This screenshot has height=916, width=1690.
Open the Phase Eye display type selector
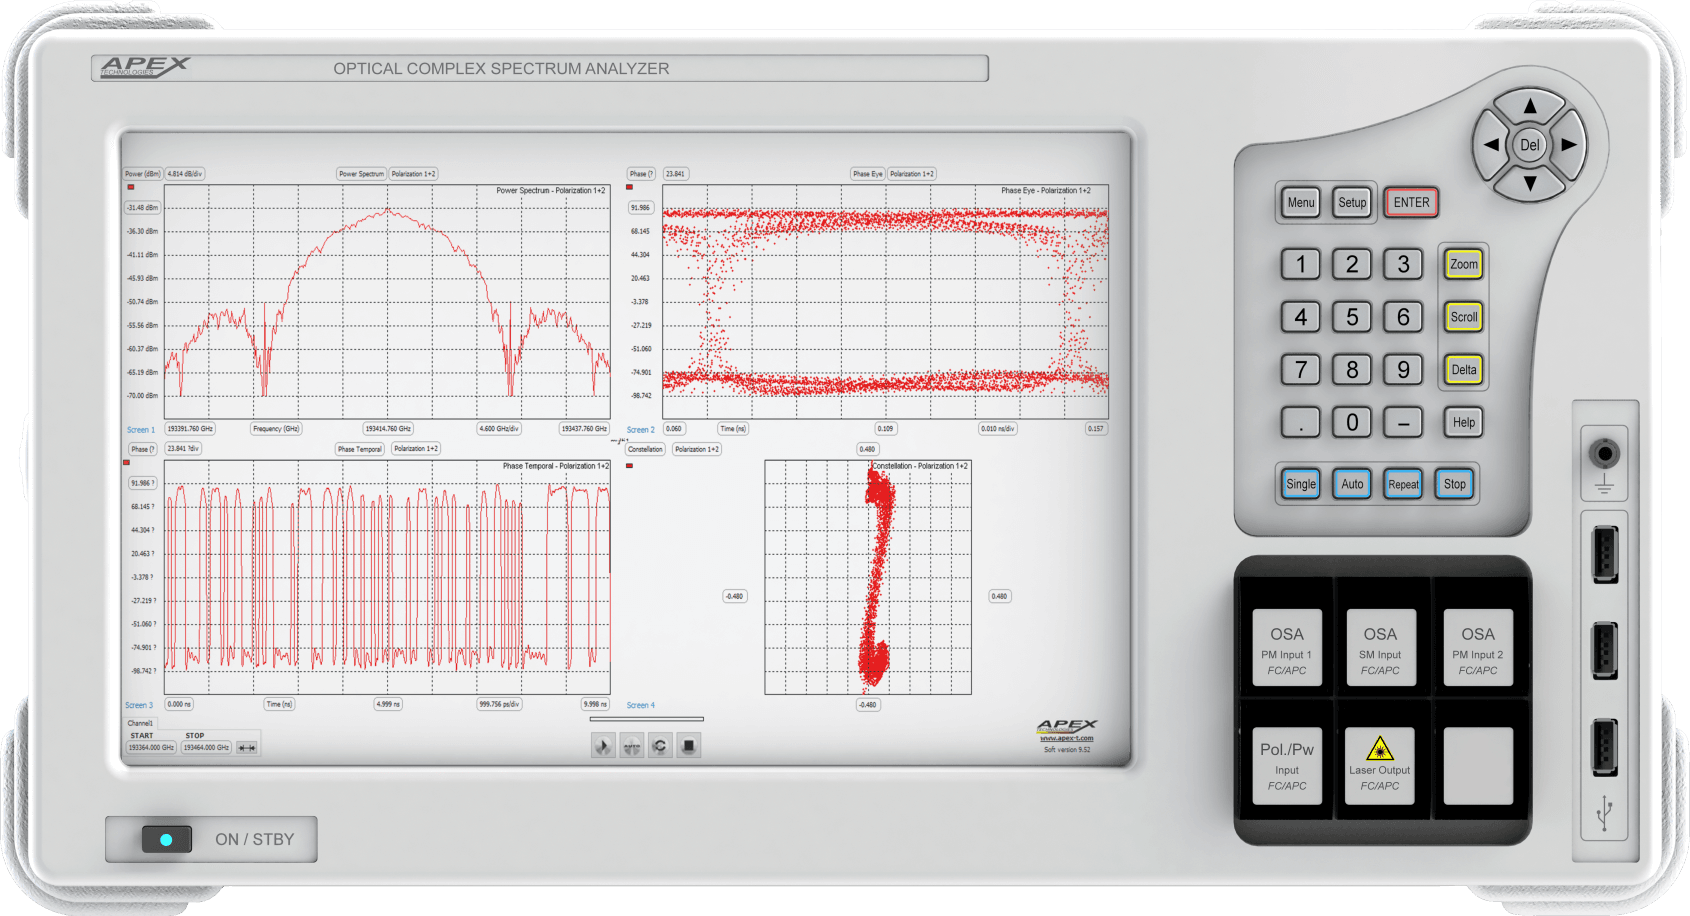pyautogui.click(x=867, y=174)
